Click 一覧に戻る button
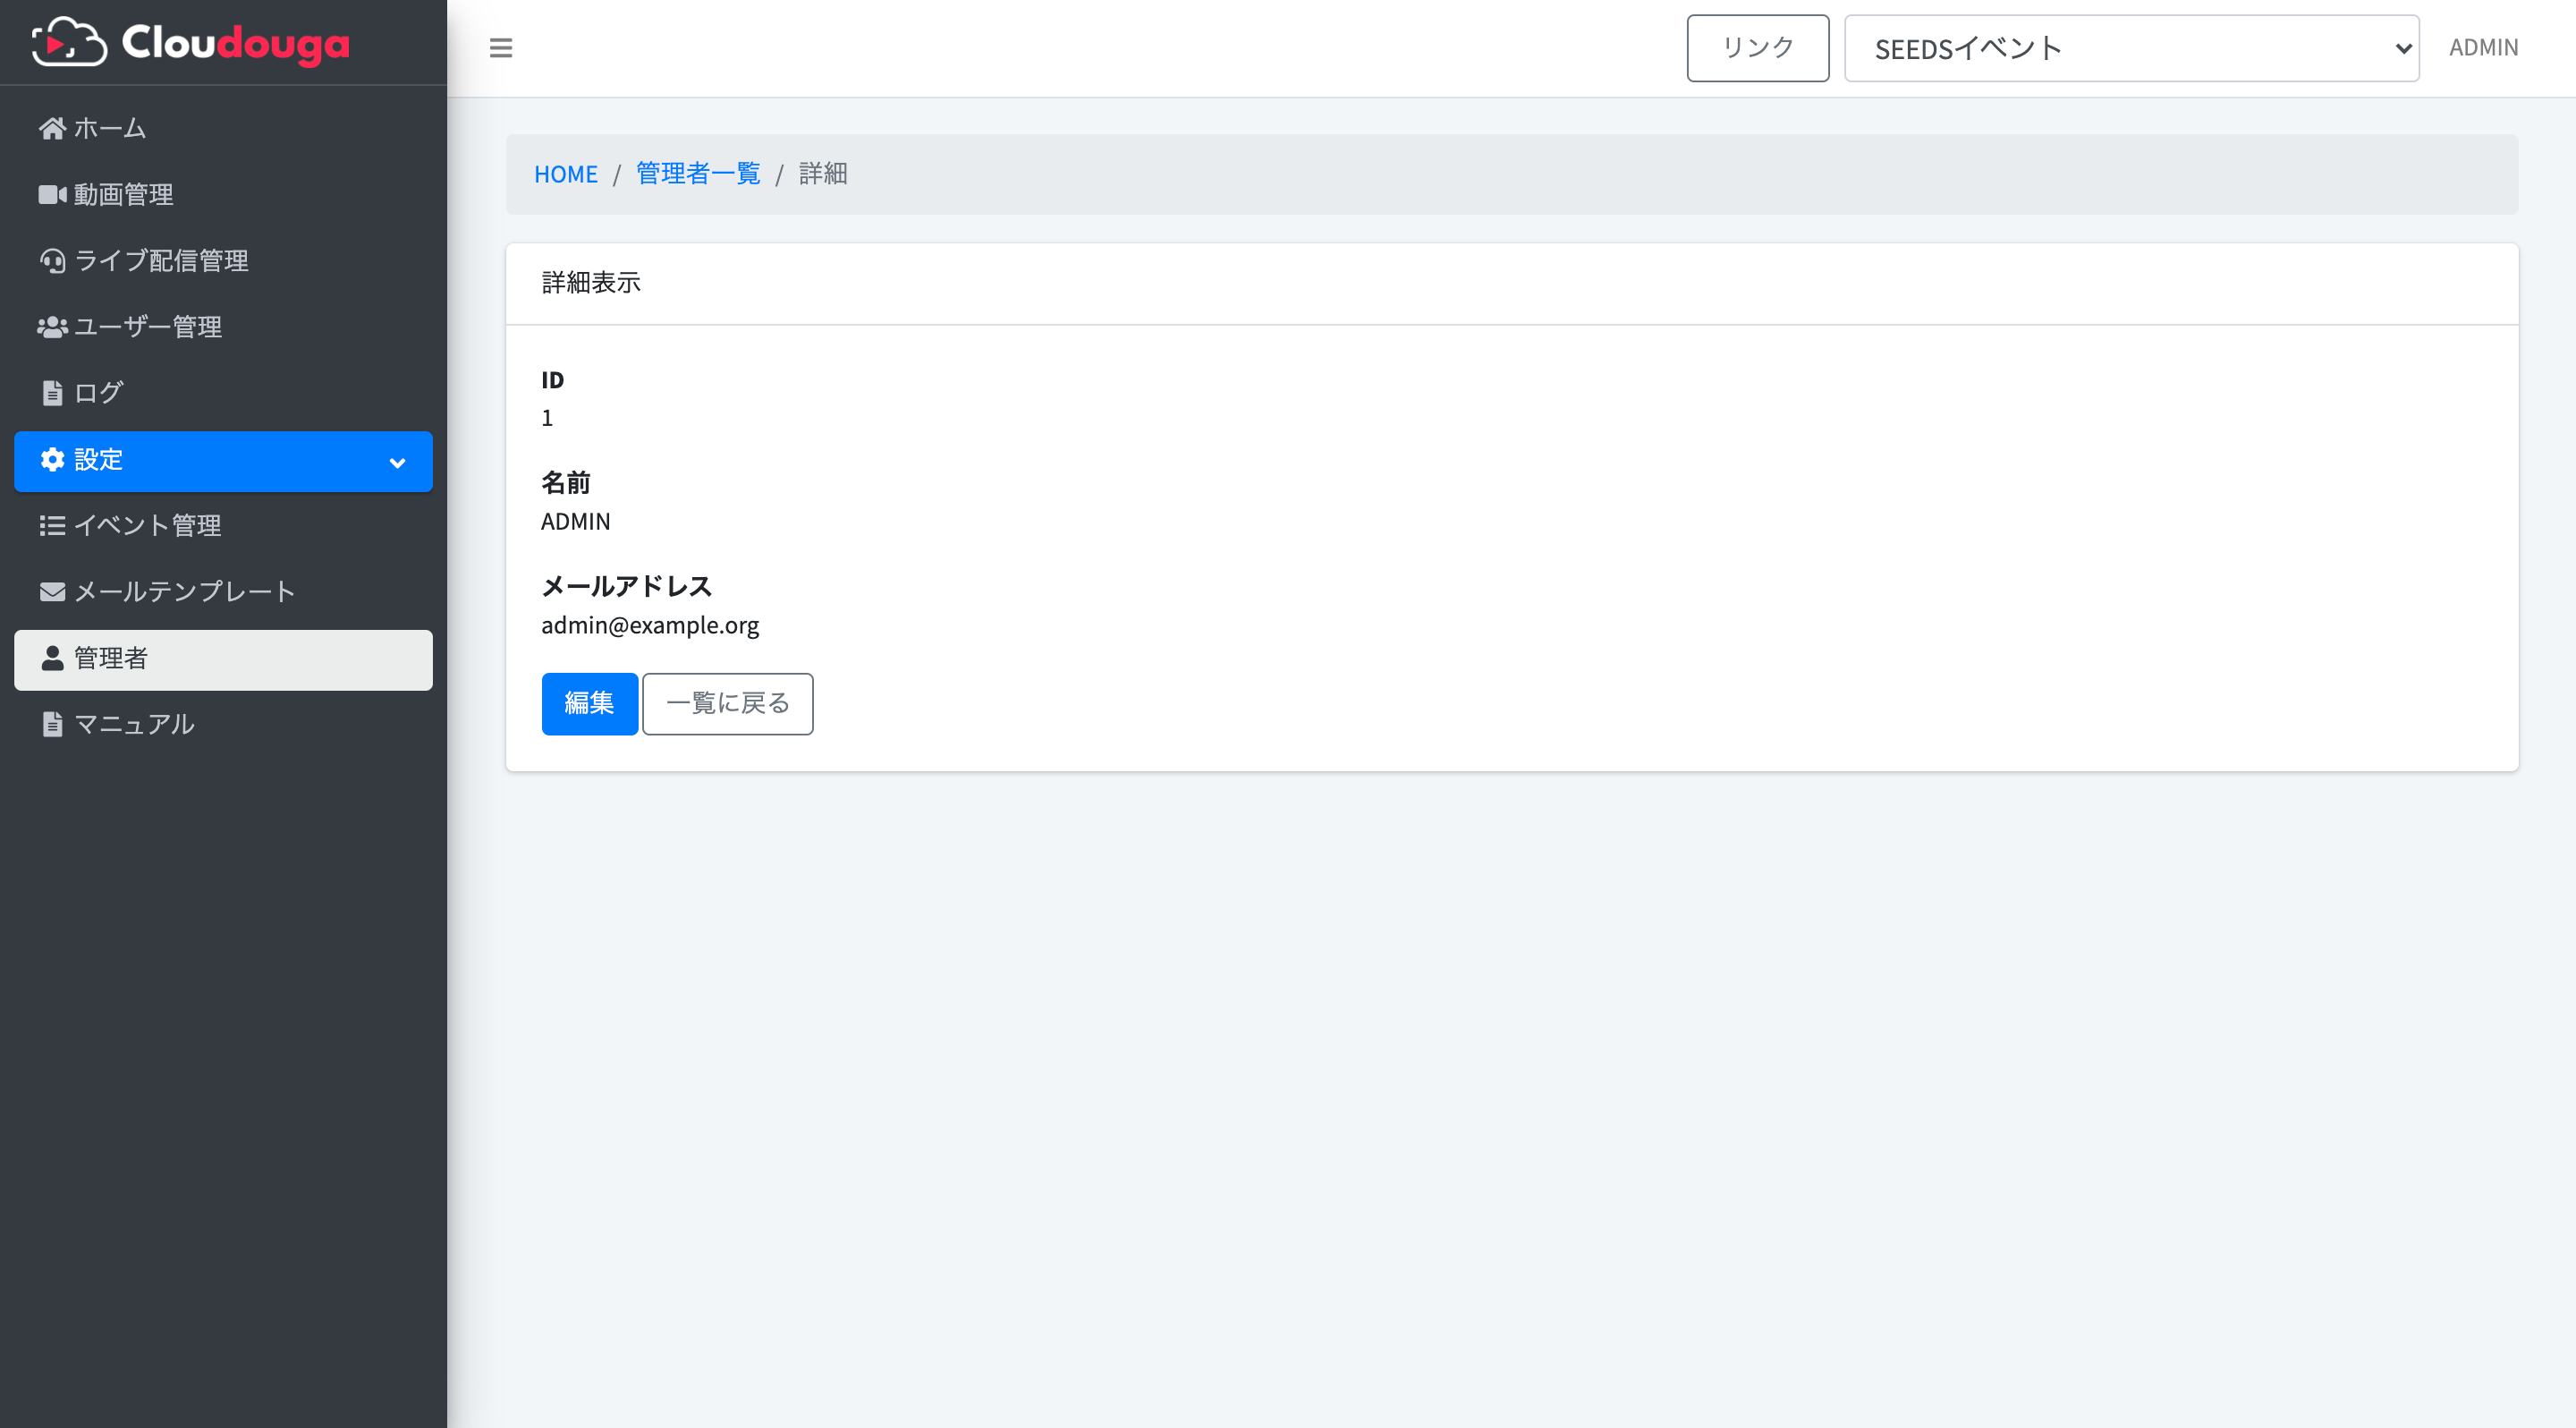2576x1428 pixels. [727, 703]
